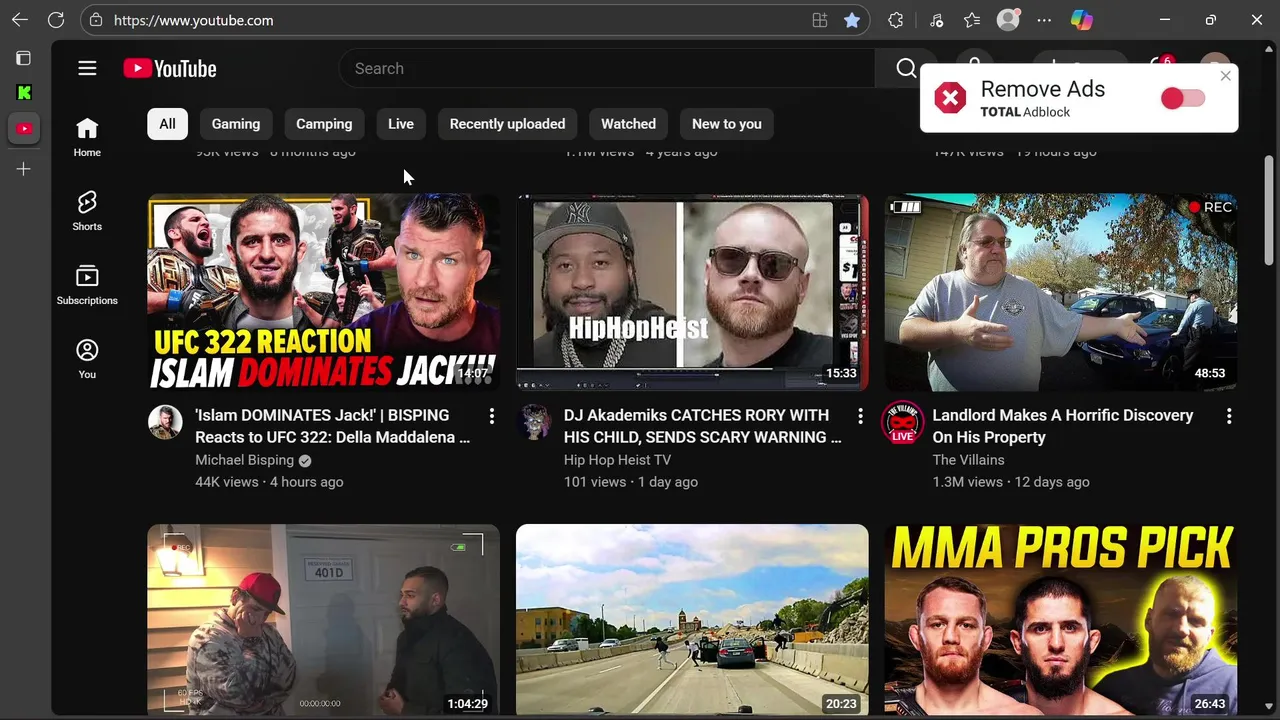The height and width of the screenshot is (720, 1280).
Task: Open Landlord Makes A Horrific Discovery title
Action: click(x=1062, y=426)
